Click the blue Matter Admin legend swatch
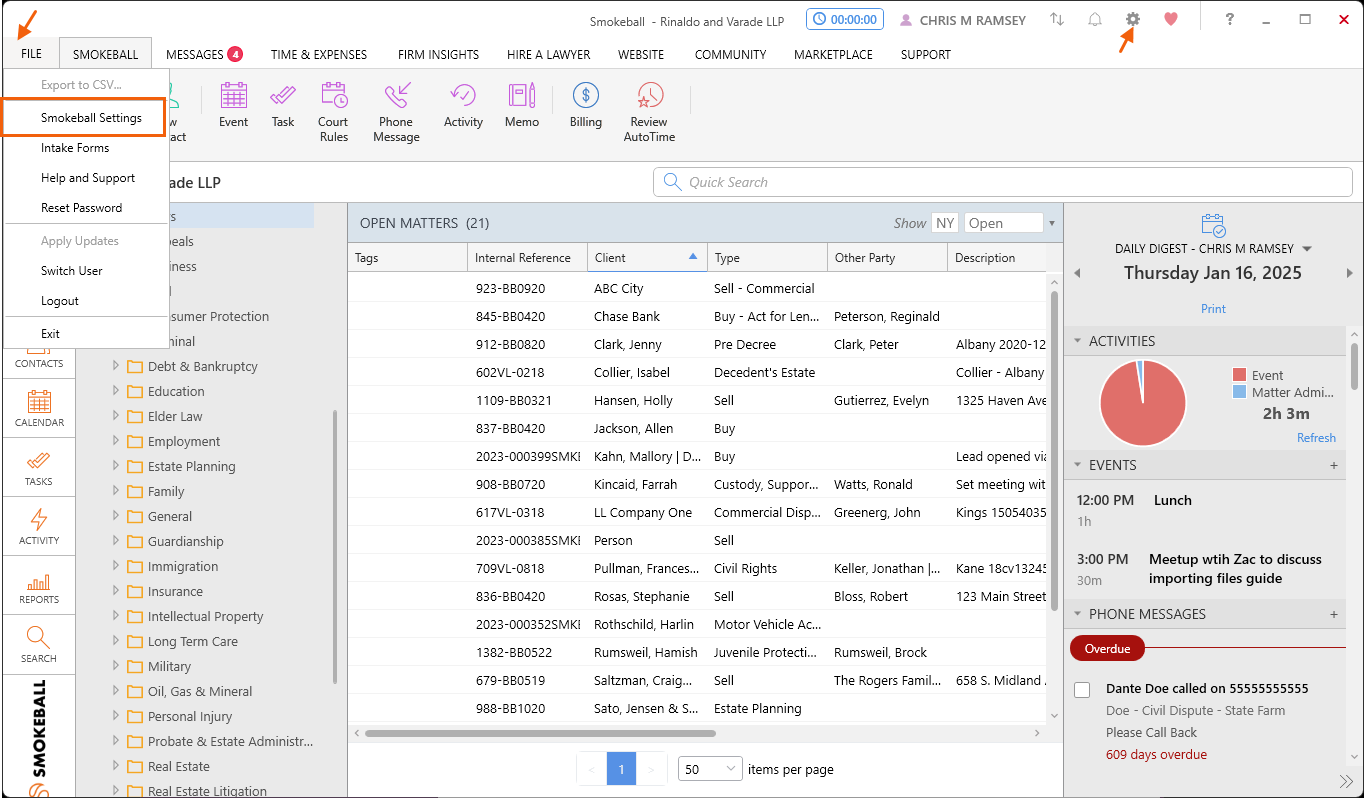1364x798 pixels. point(1239,392)
